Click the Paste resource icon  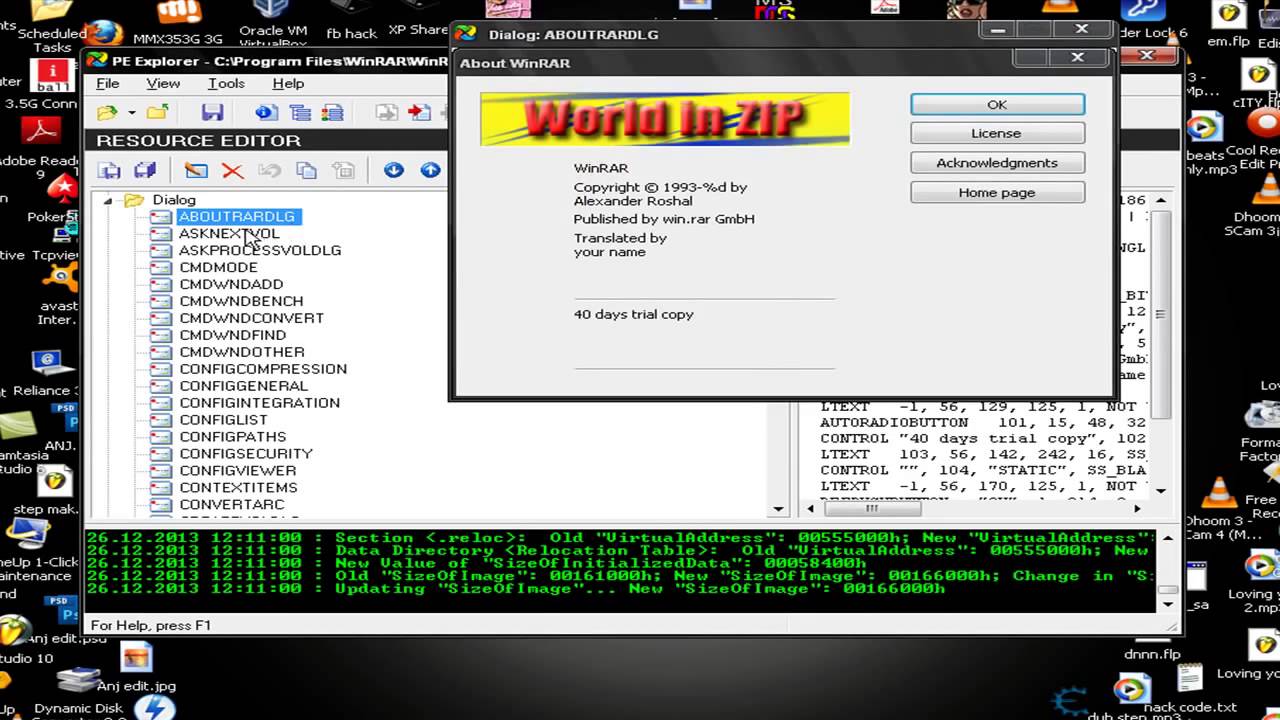(343, 170)
